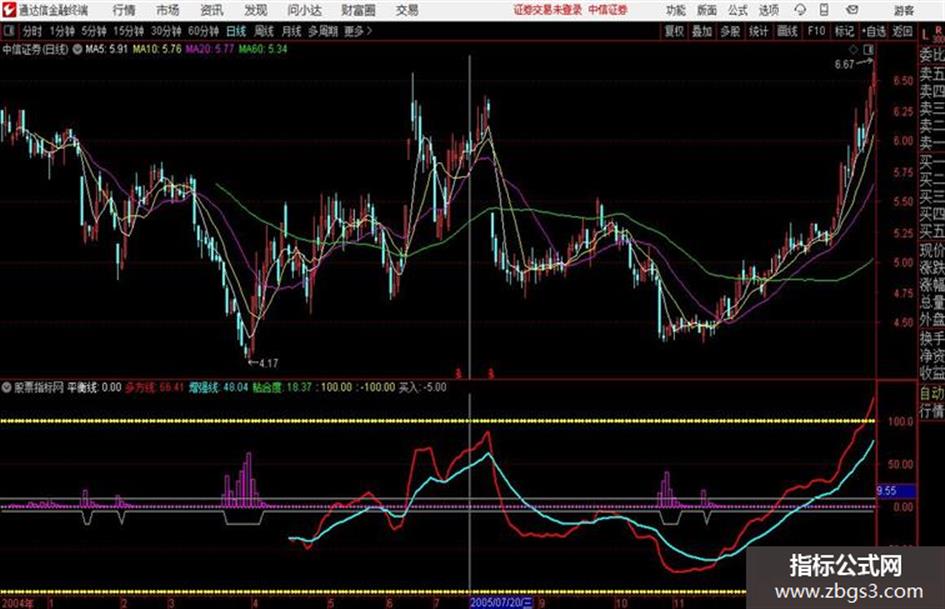The image size is (945, 609).
Task: Click the 叠加 overlay toolbar button
Action: click(x=702, y=31)
